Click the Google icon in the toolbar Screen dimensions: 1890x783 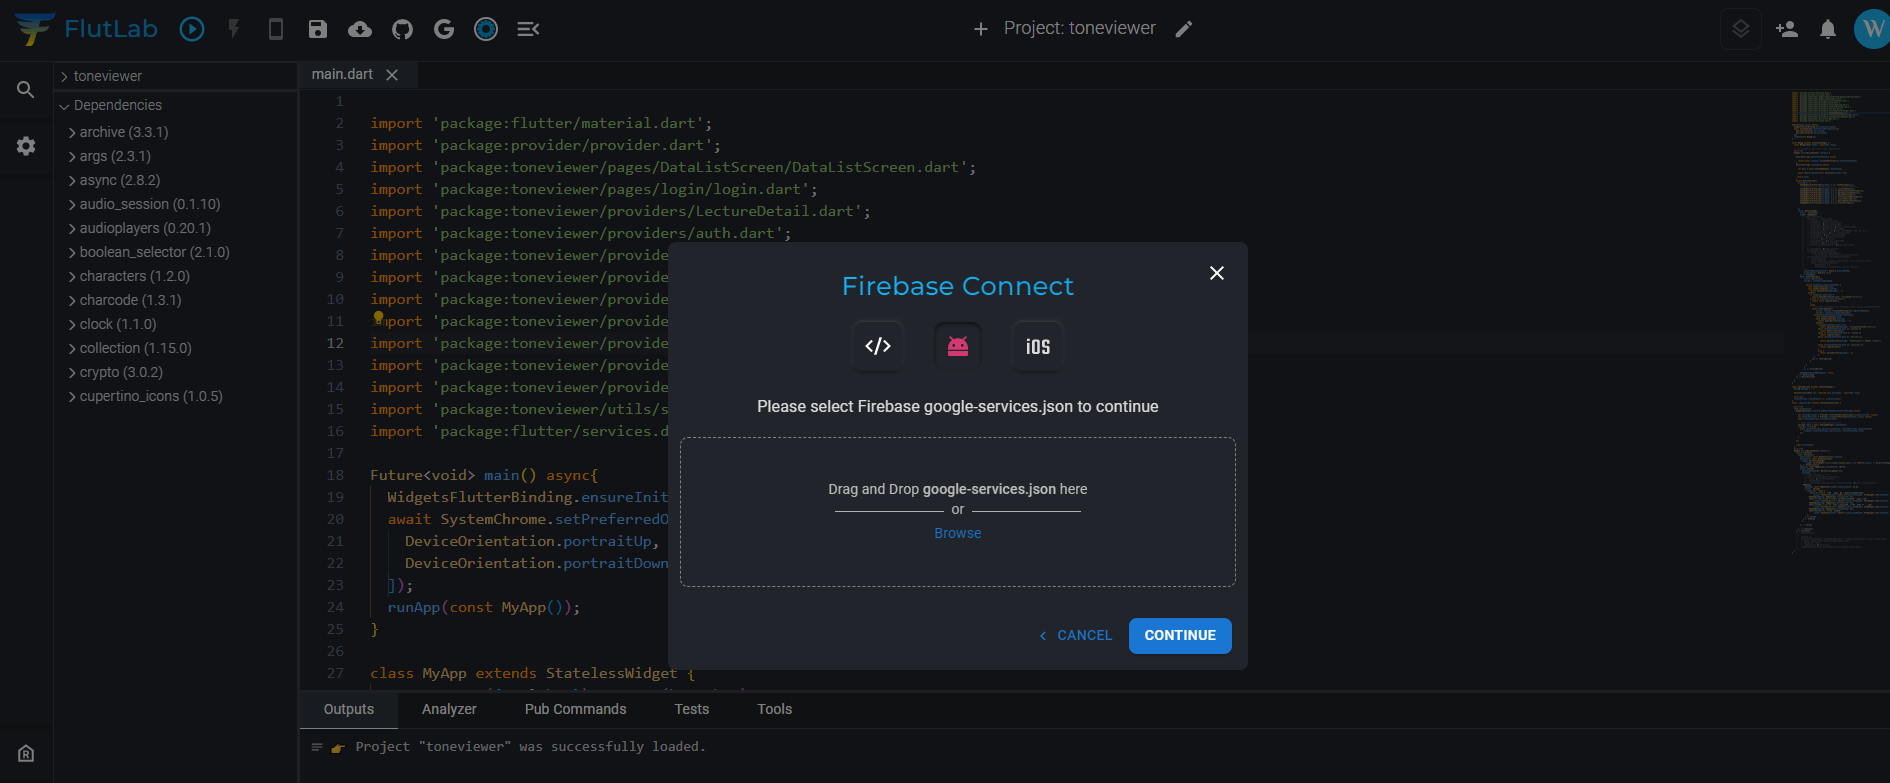pyautogui.click(x=444, y=29)
